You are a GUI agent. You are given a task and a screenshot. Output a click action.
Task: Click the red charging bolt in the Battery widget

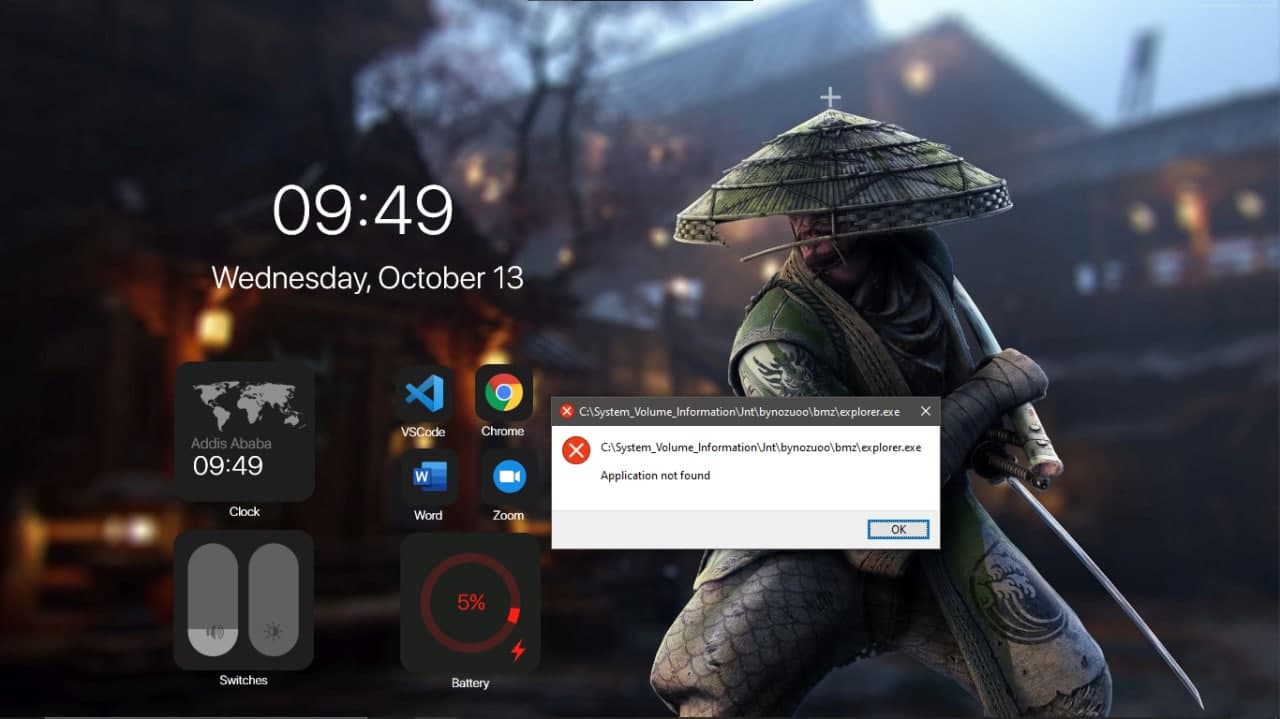tap(518, 651)
